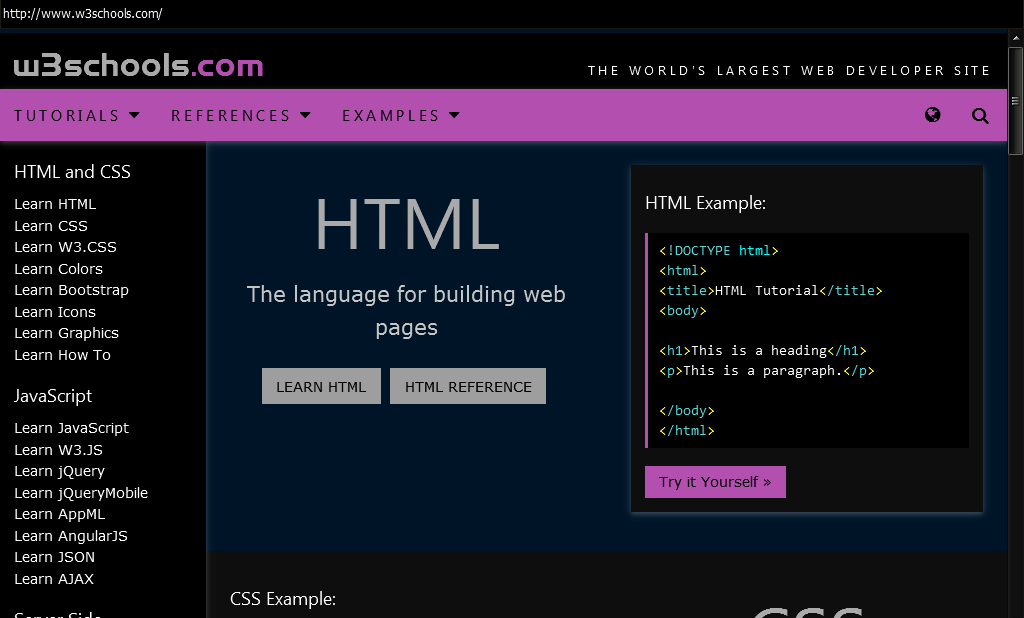Click the w3schools.com logo
The image size is (1024, 618).
[138, 66]
